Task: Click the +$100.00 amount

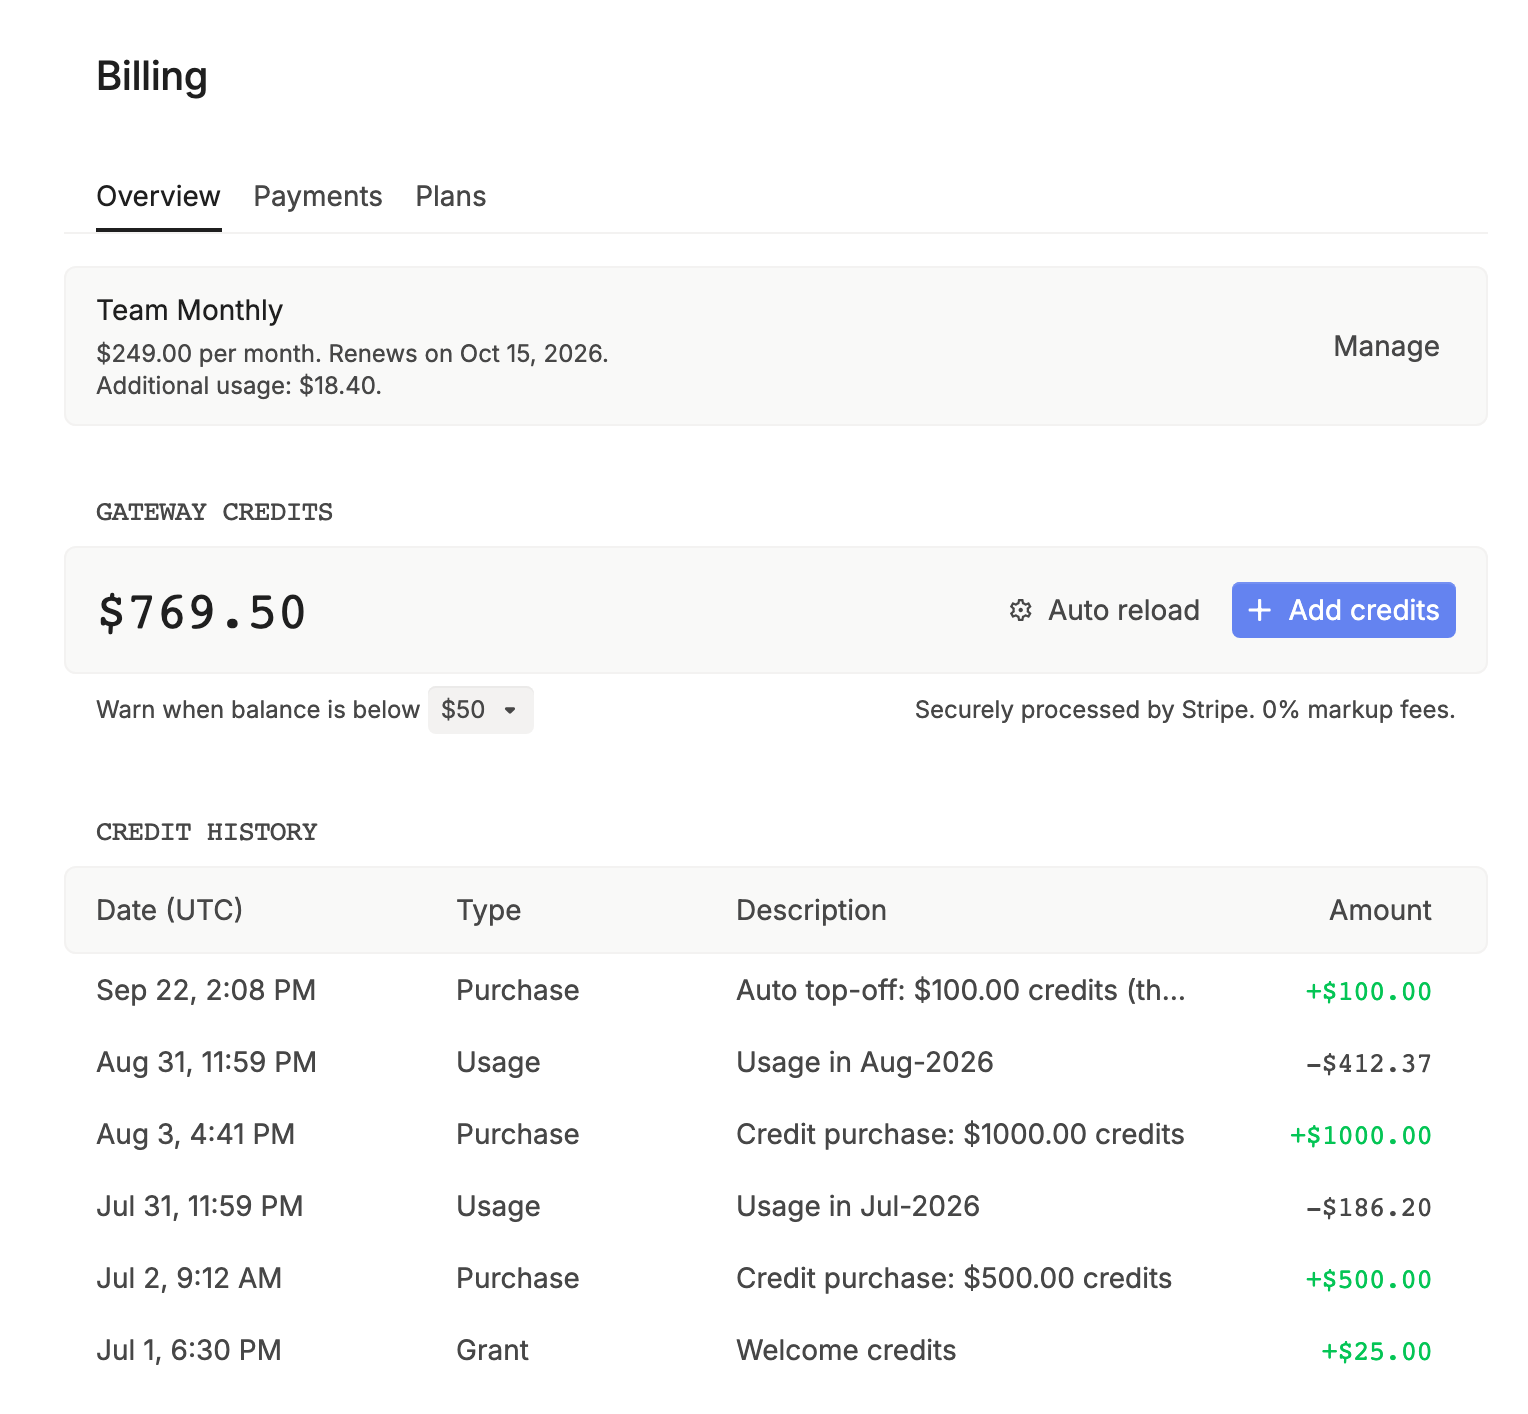Action: pos(1368,991)
